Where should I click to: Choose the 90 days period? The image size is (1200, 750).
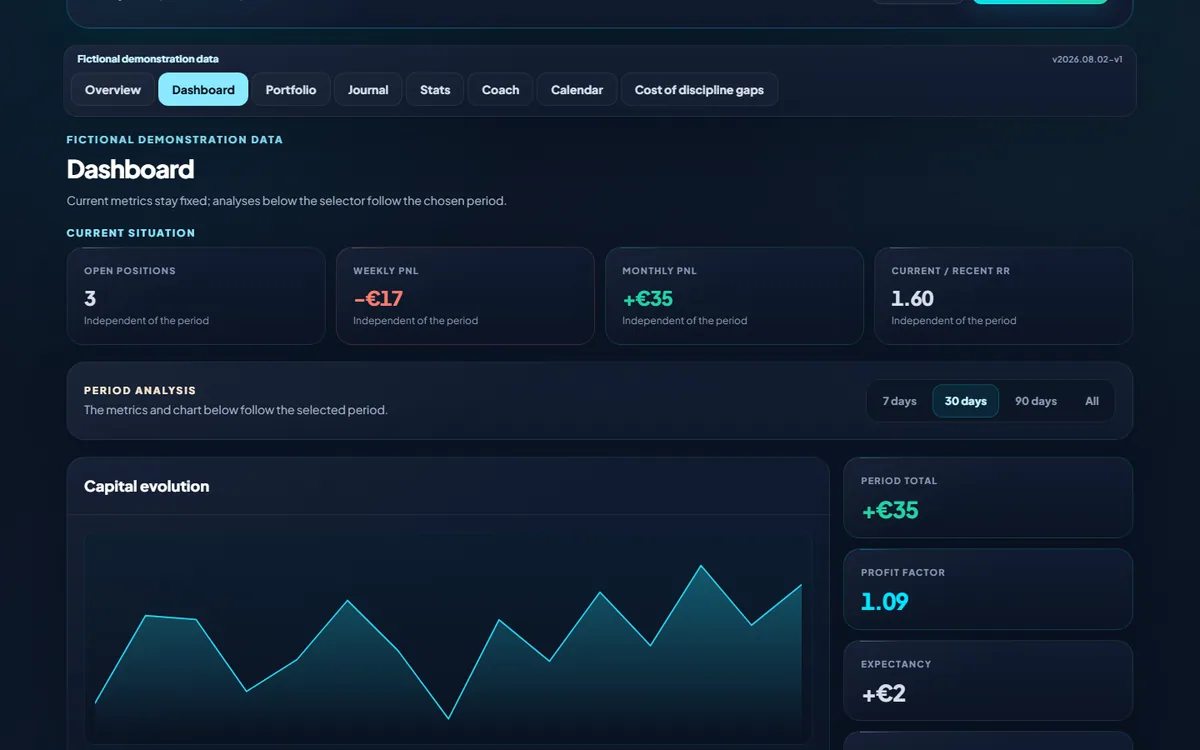pyautogui.click(x=1036, y=401)
